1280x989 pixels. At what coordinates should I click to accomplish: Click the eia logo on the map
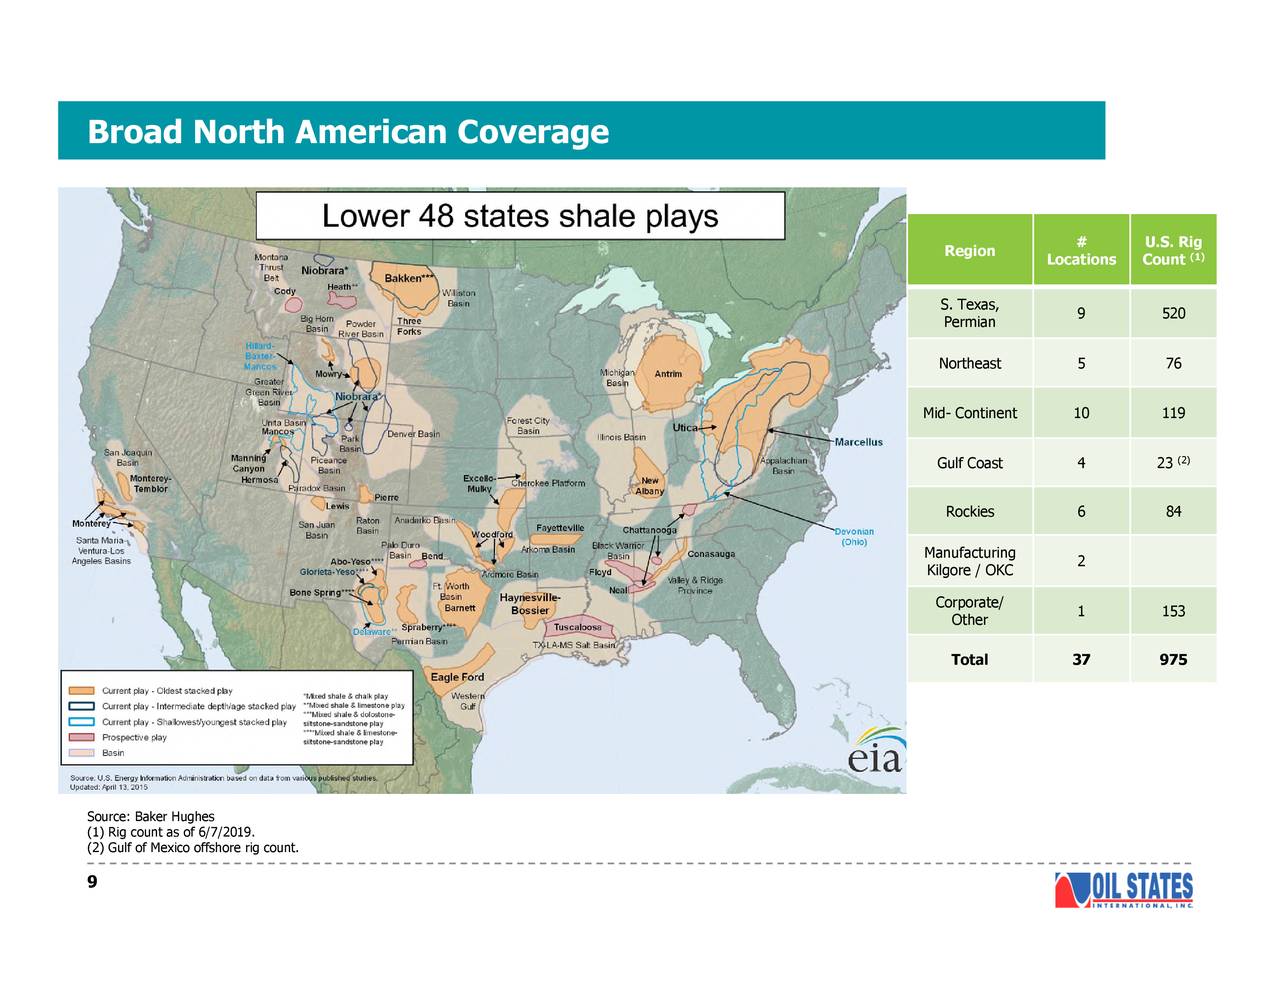[x=874, y=757]
